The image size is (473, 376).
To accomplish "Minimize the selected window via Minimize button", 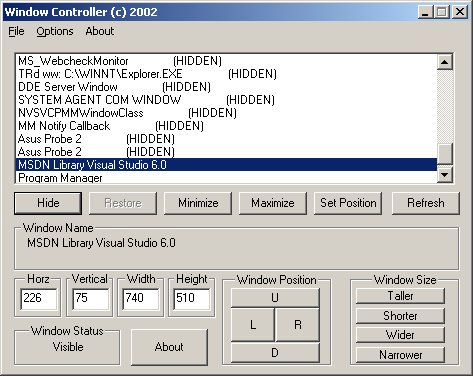I will [198, 203].
